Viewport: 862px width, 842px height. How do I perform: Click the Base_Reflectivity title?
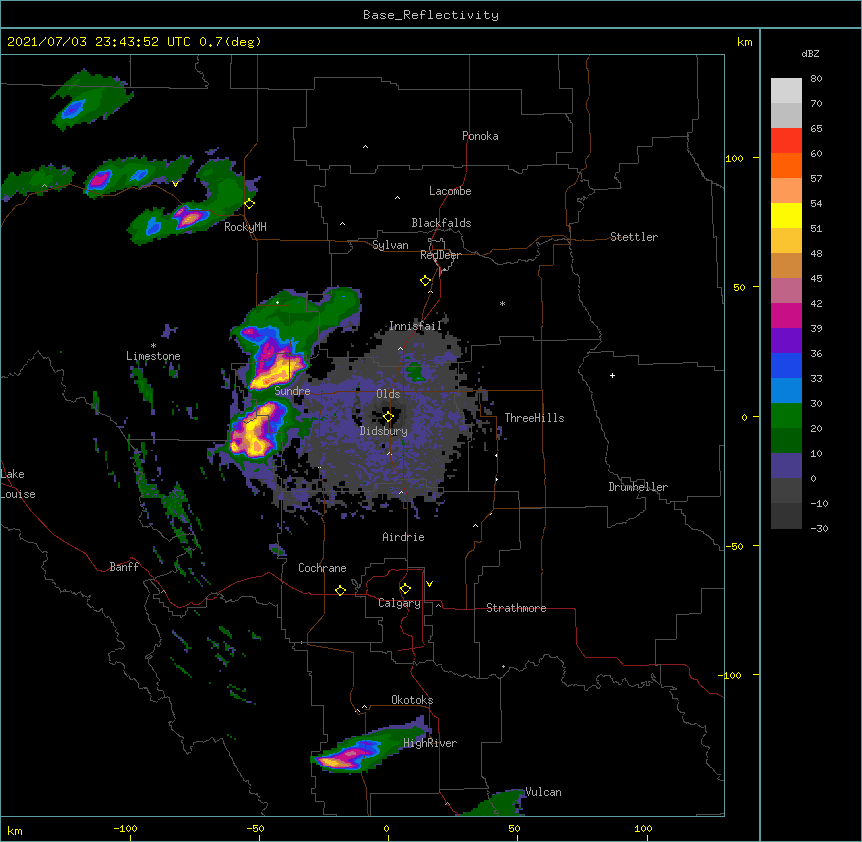(x=431, y=15)
